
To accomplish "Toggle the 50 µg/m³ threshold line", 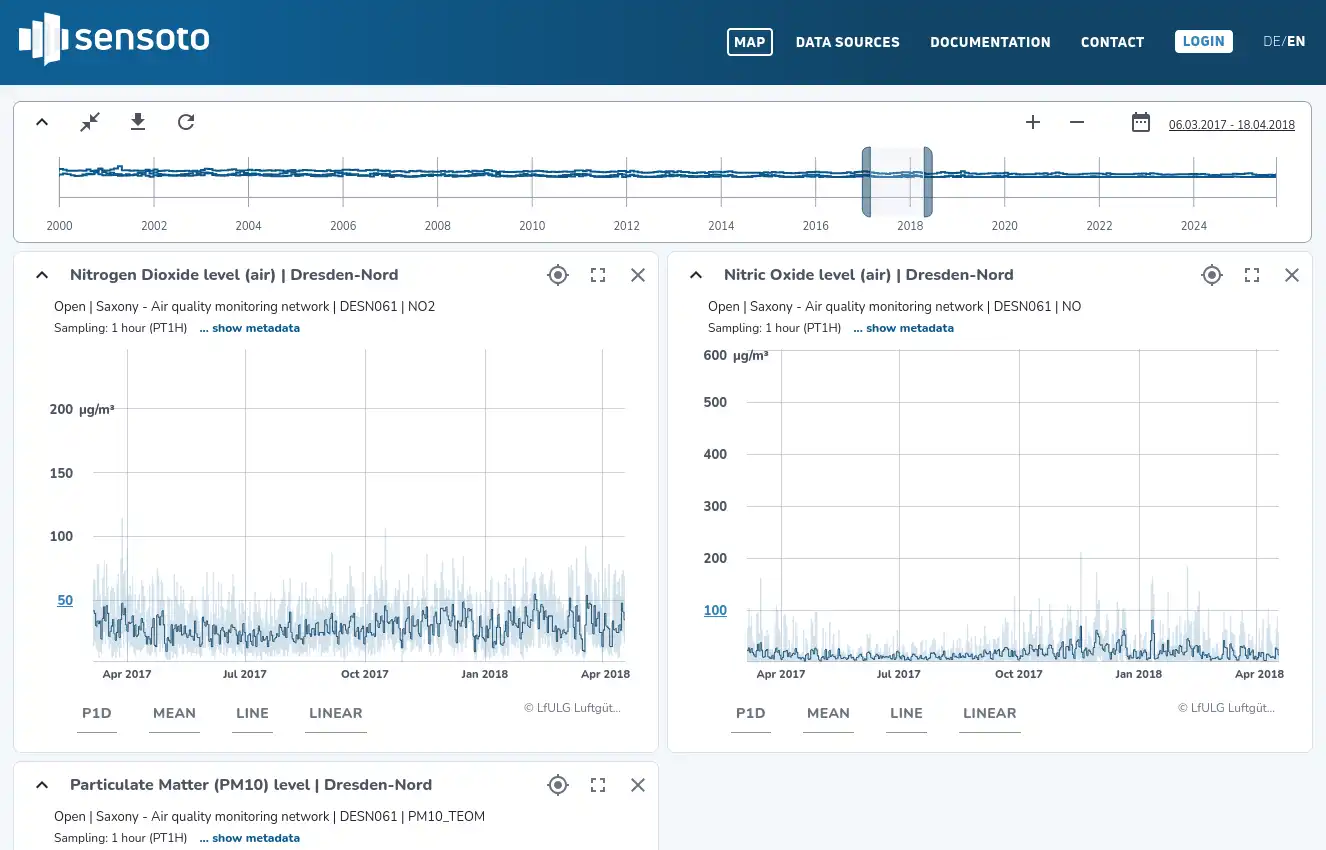I will 65,600.
